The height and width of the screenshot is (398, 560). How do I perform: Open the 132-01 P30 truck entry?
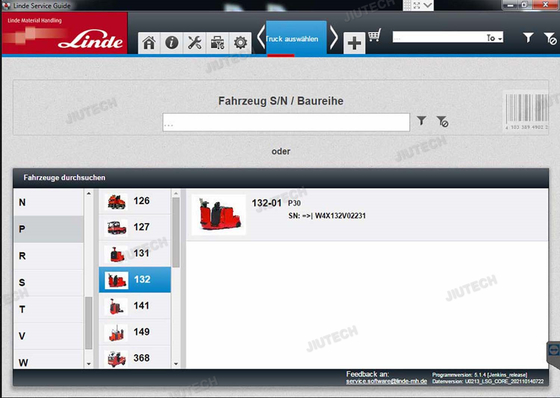click(x=367, y=215)
